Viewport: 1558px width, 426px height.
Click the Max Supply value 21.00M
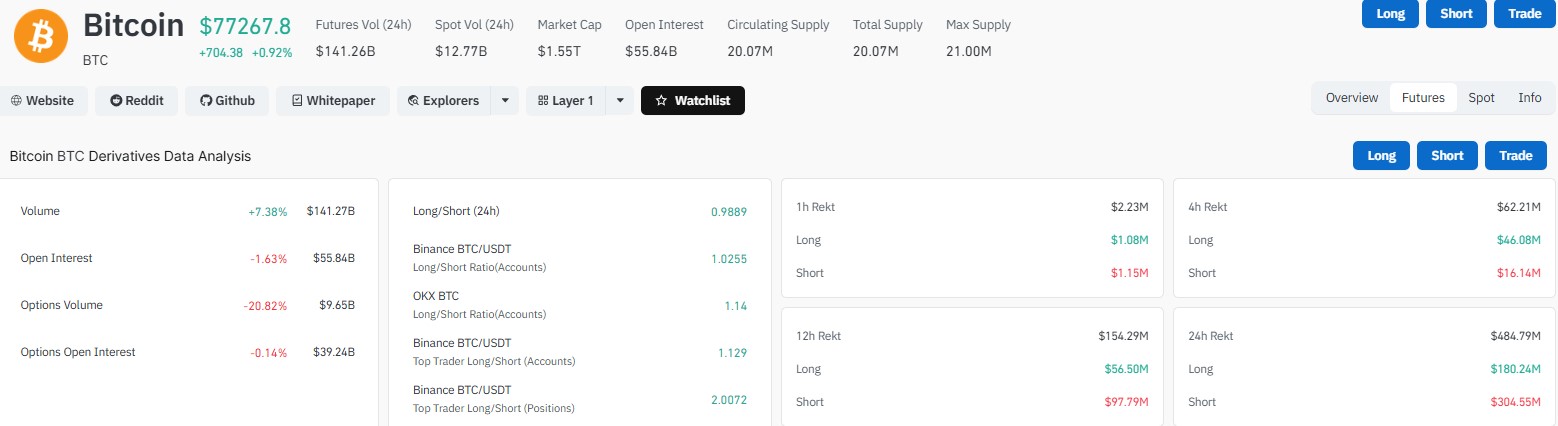coord(968,50)
